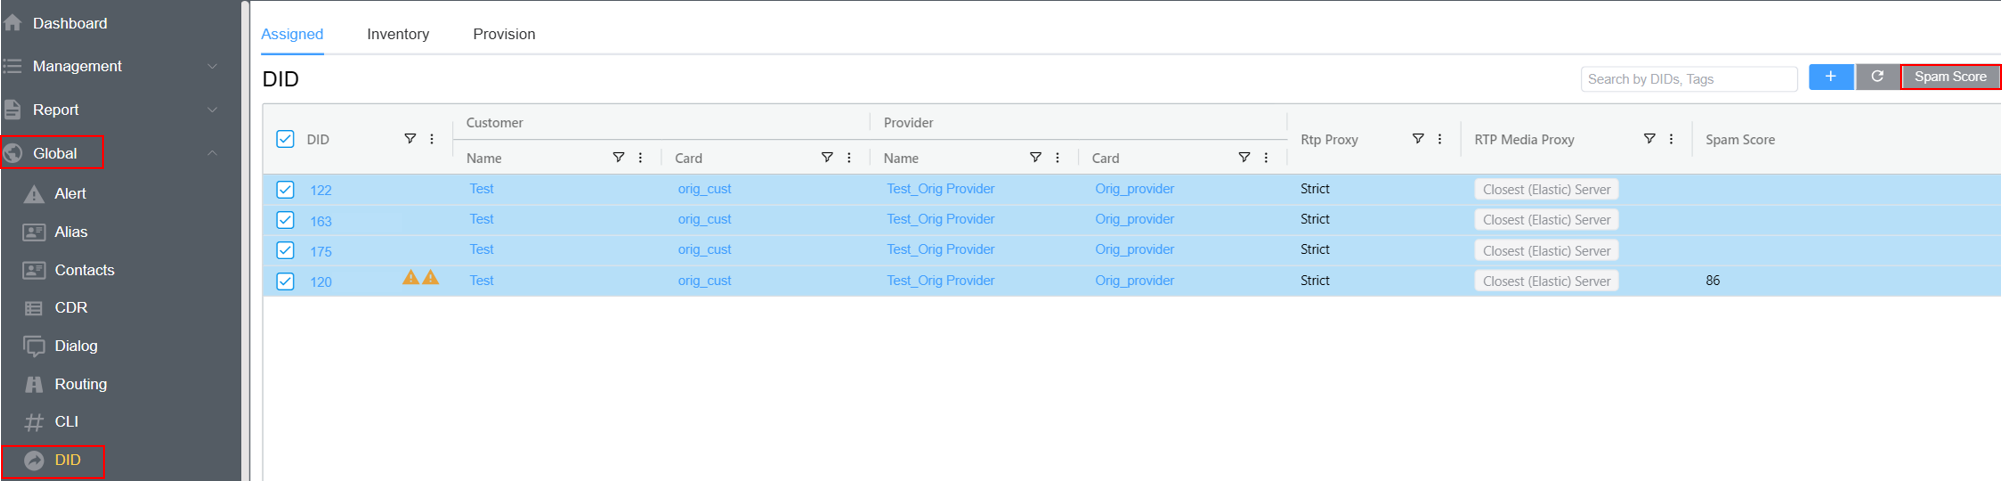Open Alert via warning triangle icon
Image resolution: width=2002 pixels, height=481 pixels.
click(x=34, y=194)
